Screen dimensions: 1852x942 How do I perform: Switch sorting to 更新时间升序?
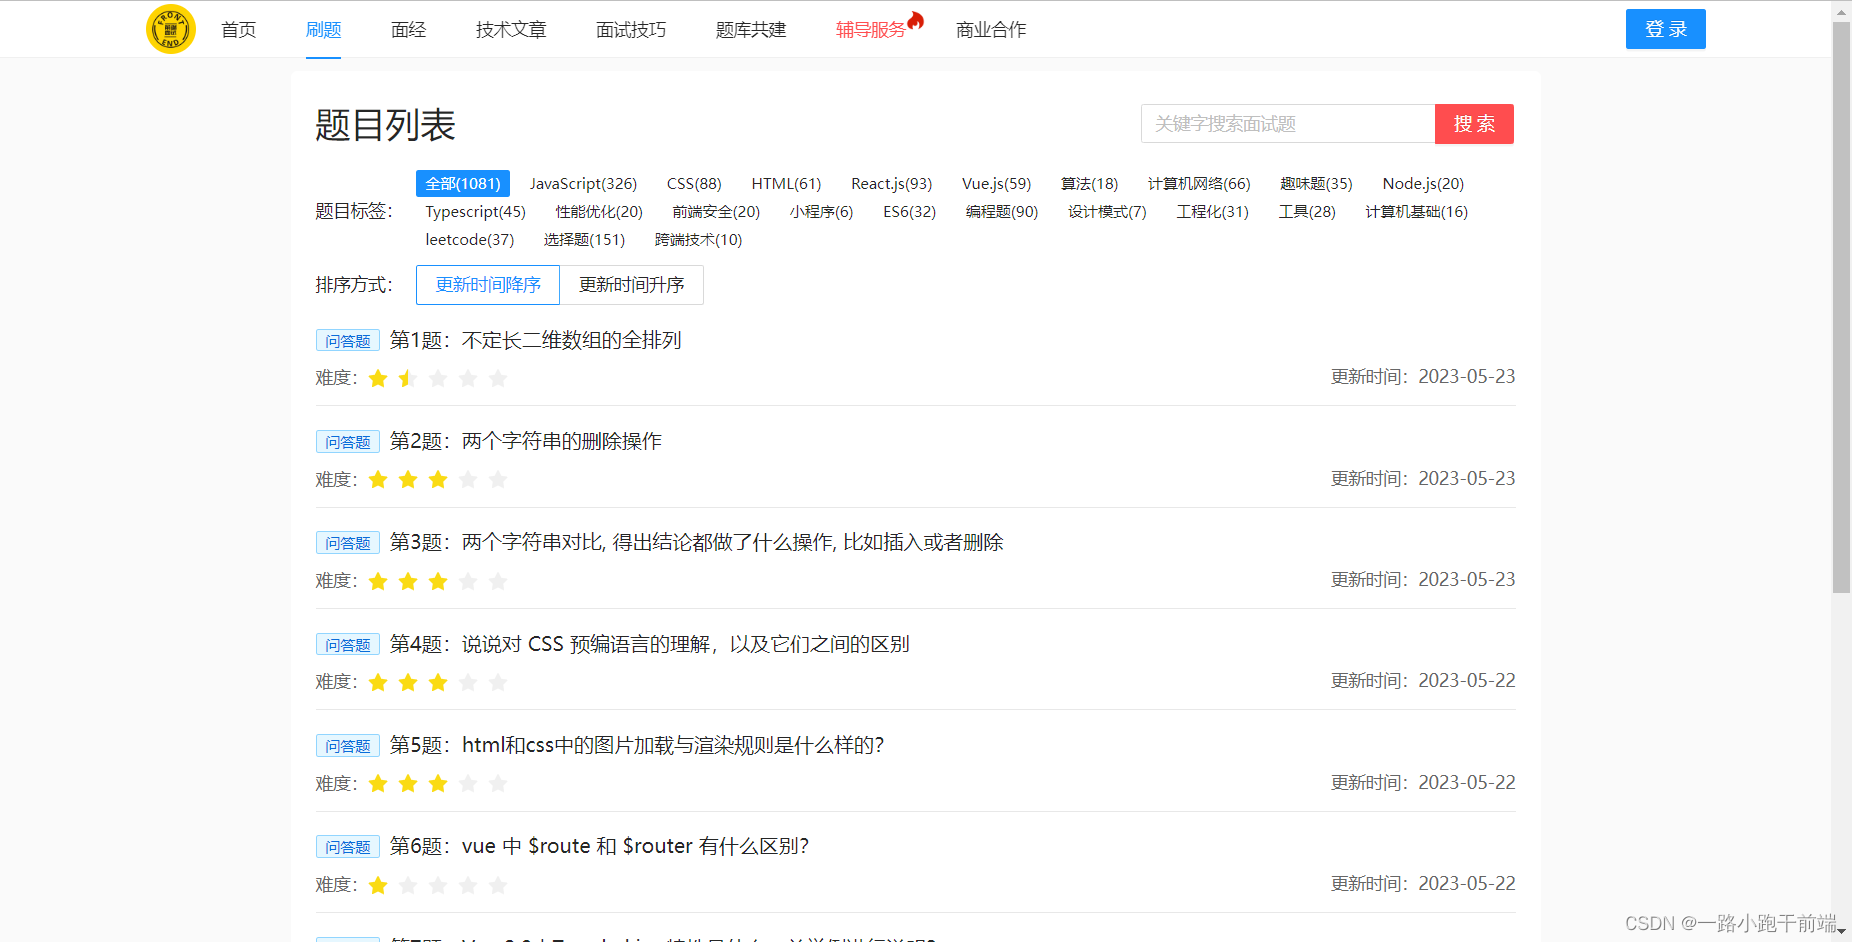coord(632,285)
